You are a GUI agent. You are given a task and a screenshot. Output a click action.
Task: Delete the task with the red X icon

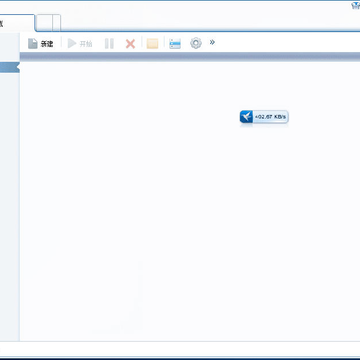click(130, 44)
